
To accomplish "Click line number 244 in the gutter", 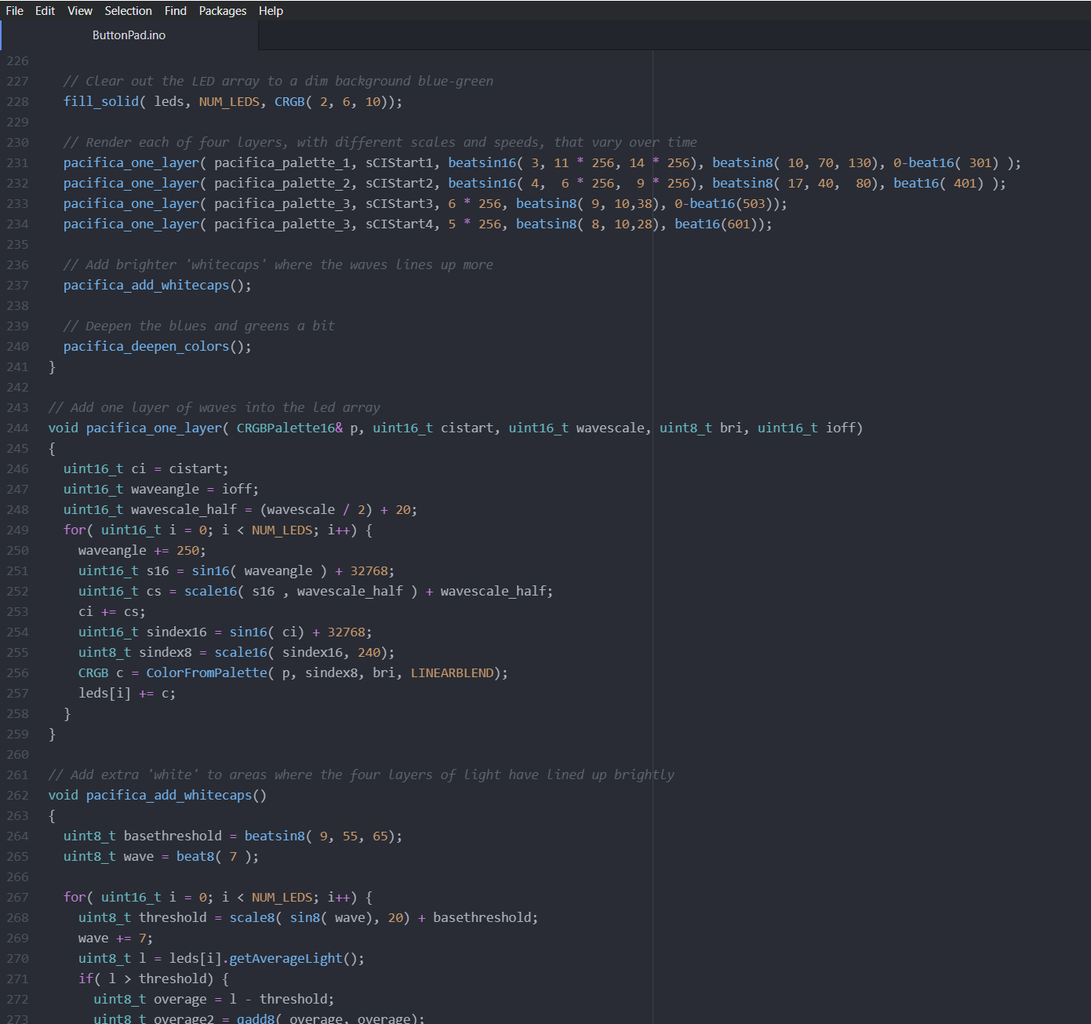I will pos(17,428).
